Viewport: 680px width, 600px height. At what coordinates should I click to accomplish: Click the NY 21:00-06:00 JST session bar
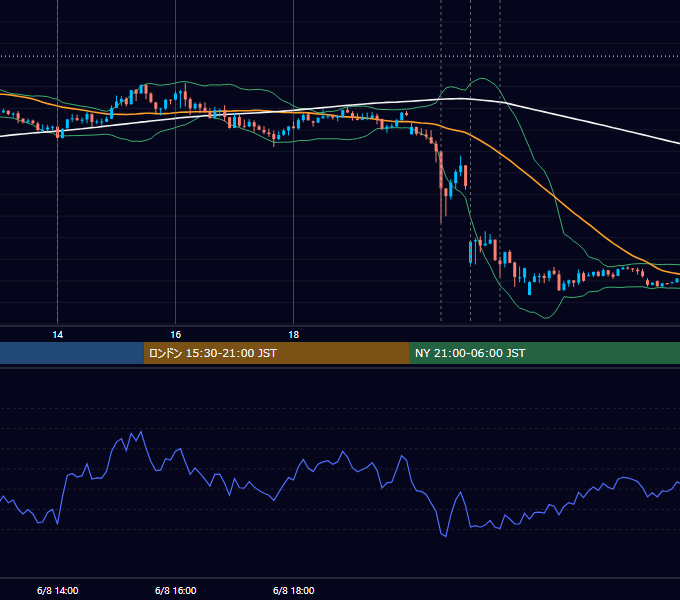(x=544, y=353)
